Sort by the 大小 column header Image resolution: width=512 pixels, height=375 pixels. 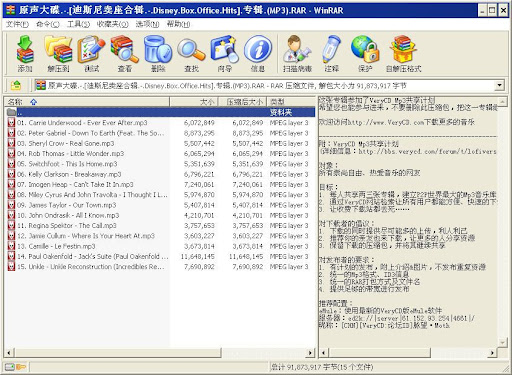point(194,102)
